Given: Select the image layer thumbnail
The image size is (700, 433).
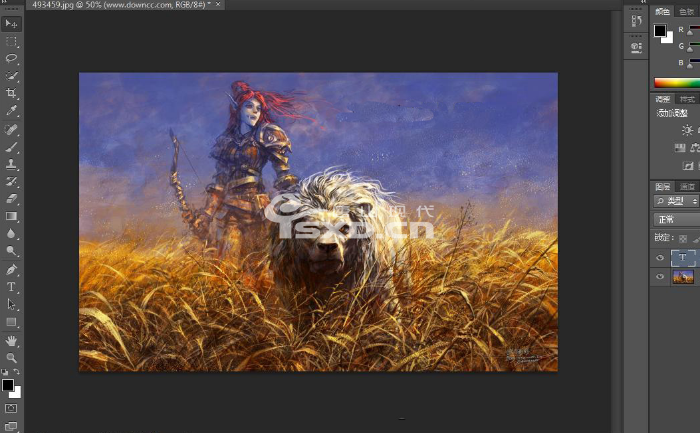Looking at the screenshot, I should (683, 277).
